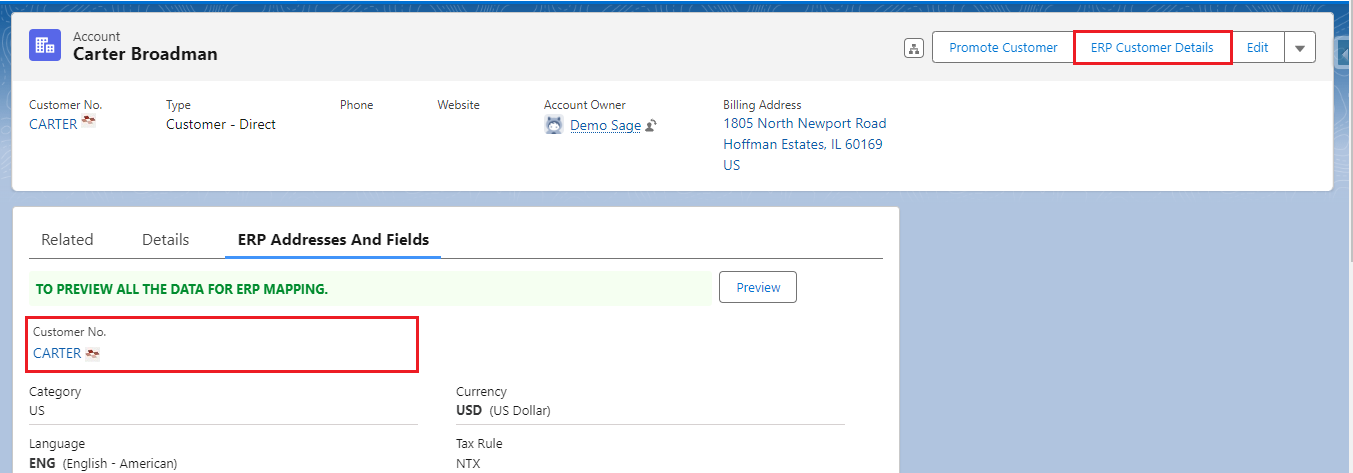Image resolution: width=1353 pixels, height=473 pixels.
Task: Expand the collapsed right-edge side panel
Action: coord(1344,52)
